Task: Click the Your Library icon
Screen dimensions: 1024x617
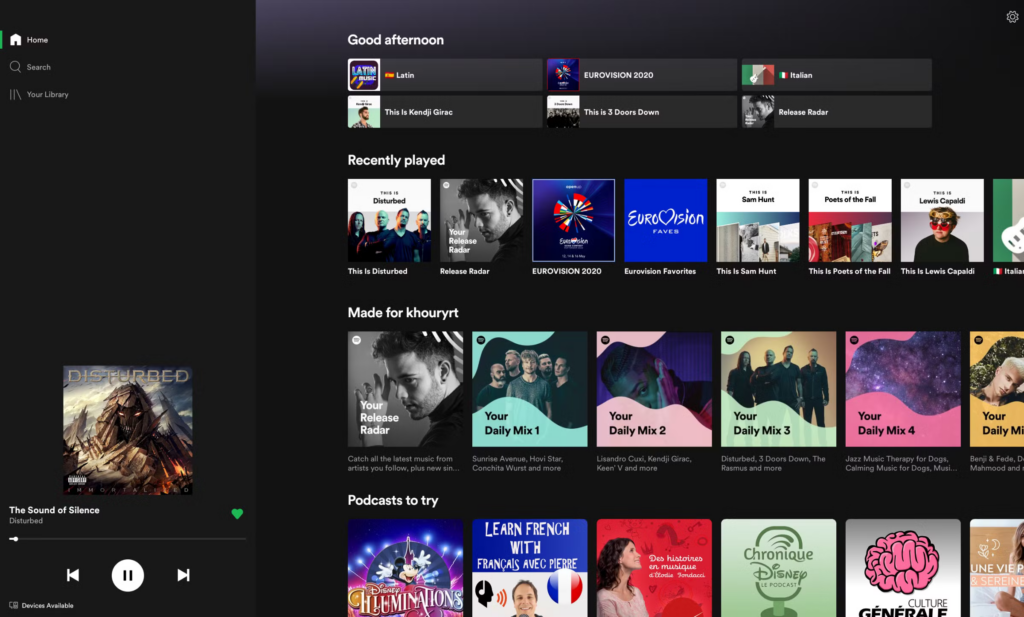Action: click(x=16, y=95)
